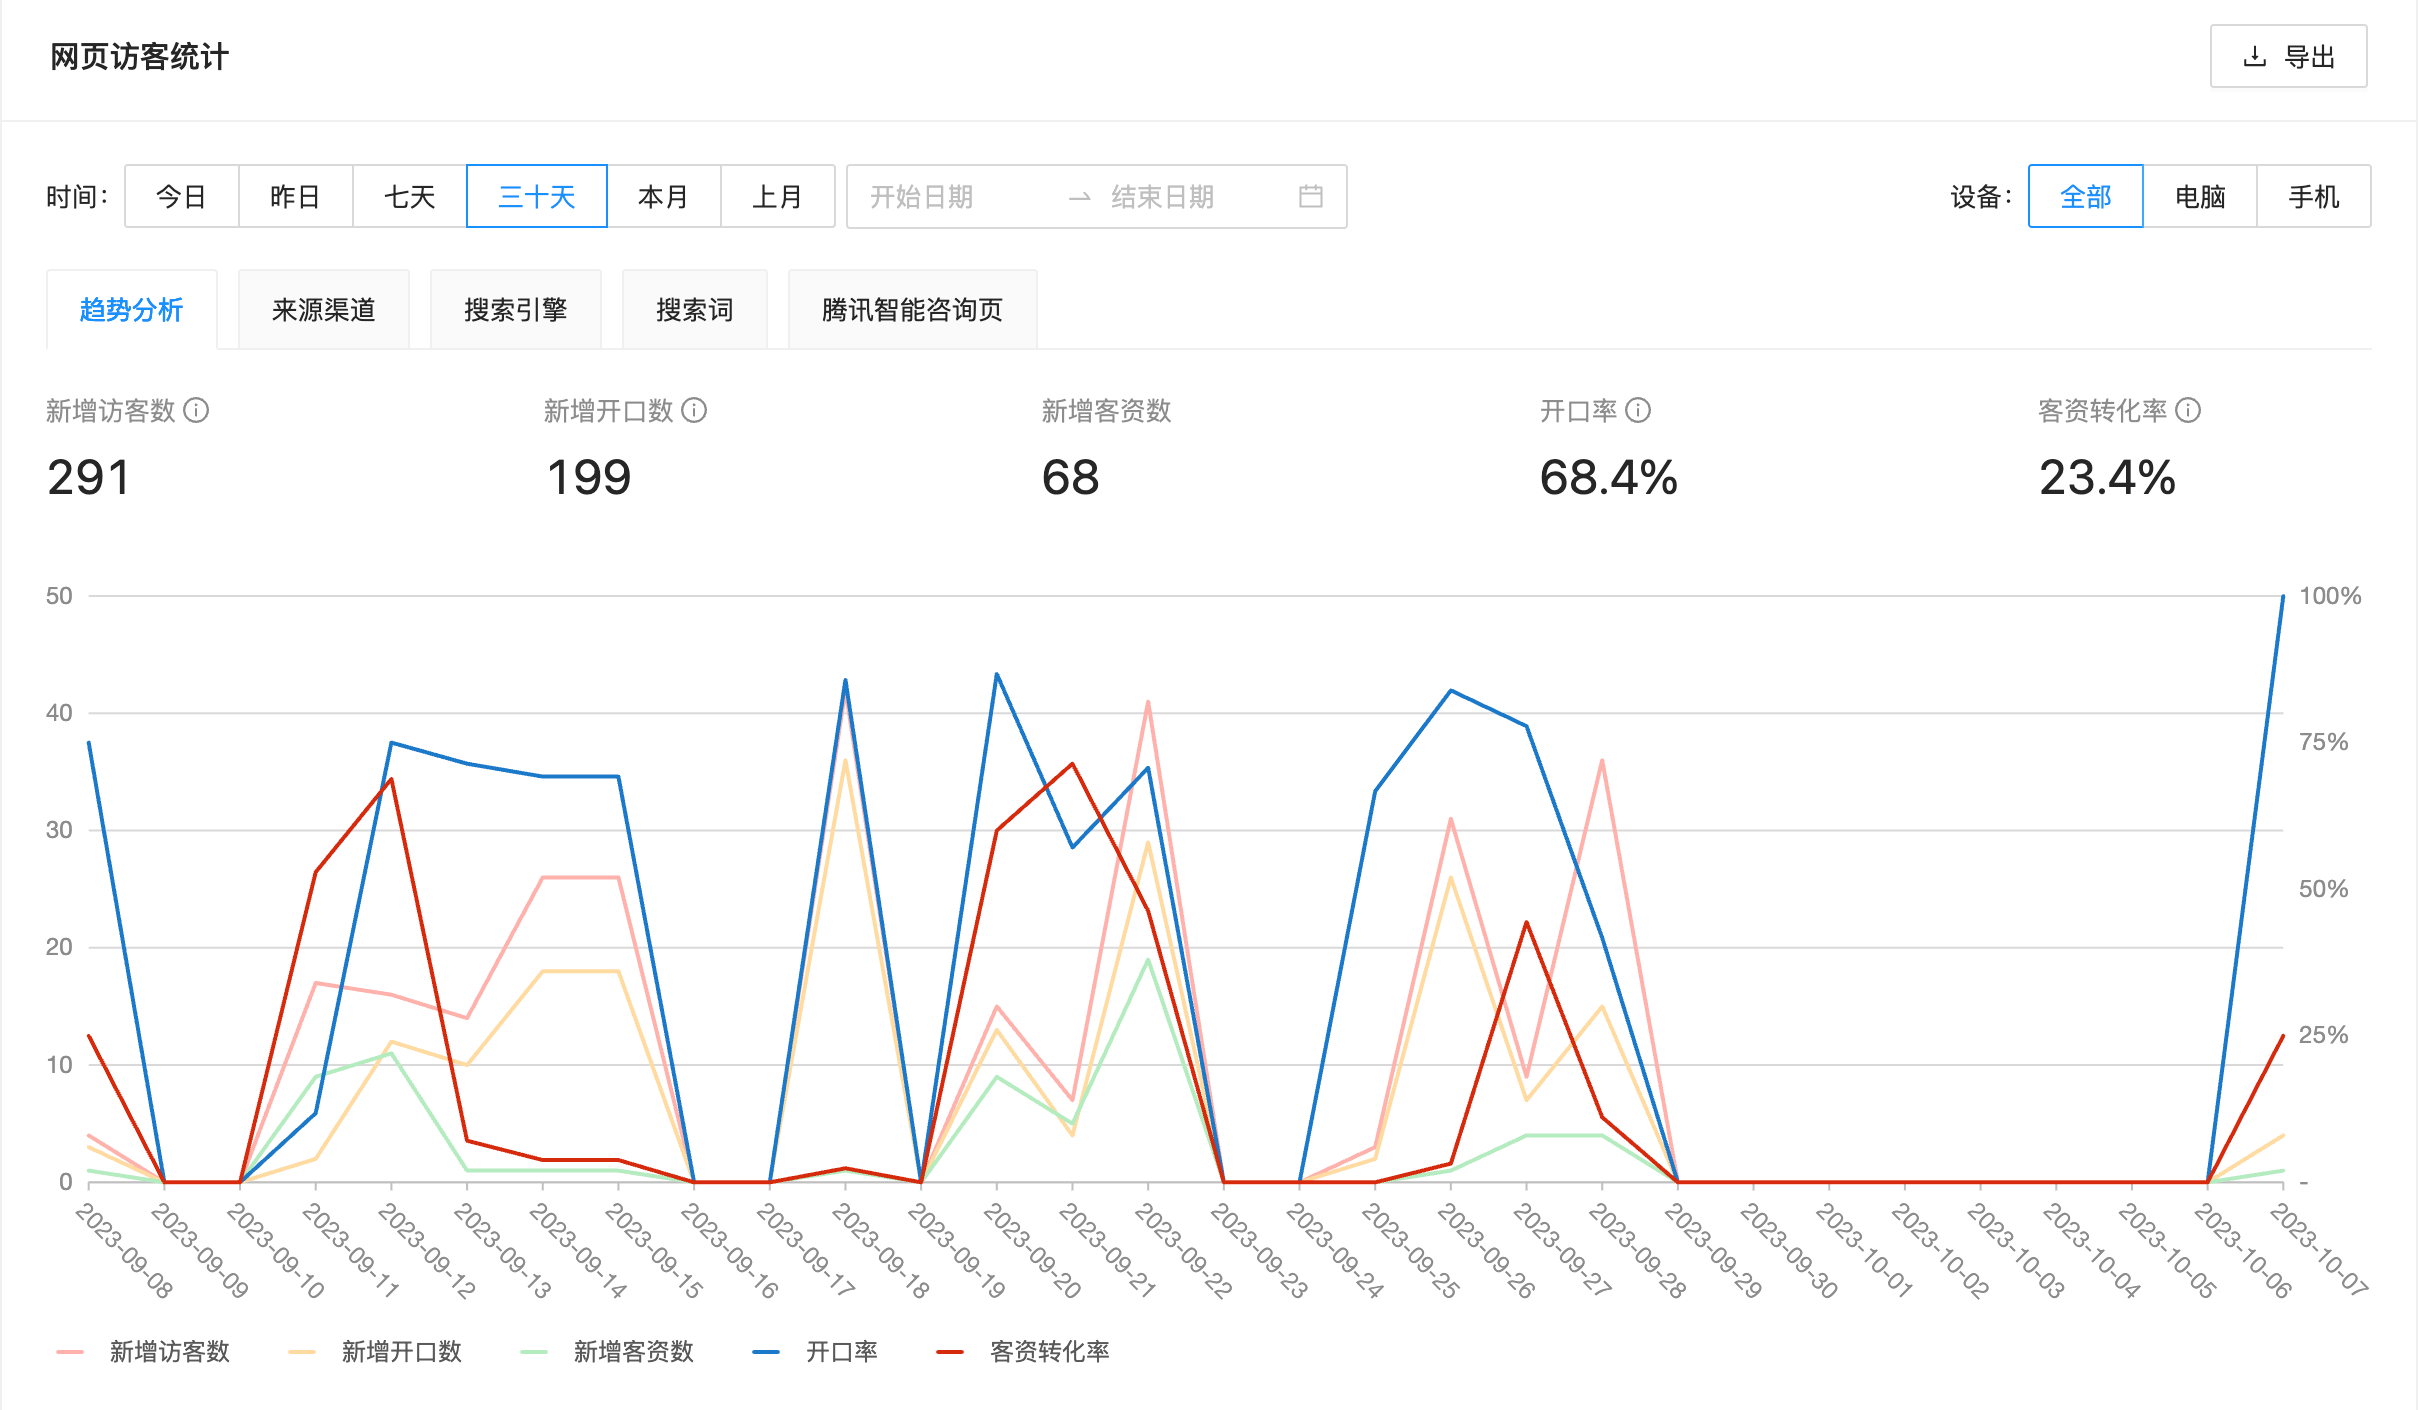Image resolution: width=2418 pixels, height=1410 pixels.
Task: Click info icon beside 开口率
Action: pyautogui.click(x=1637, y=411)
